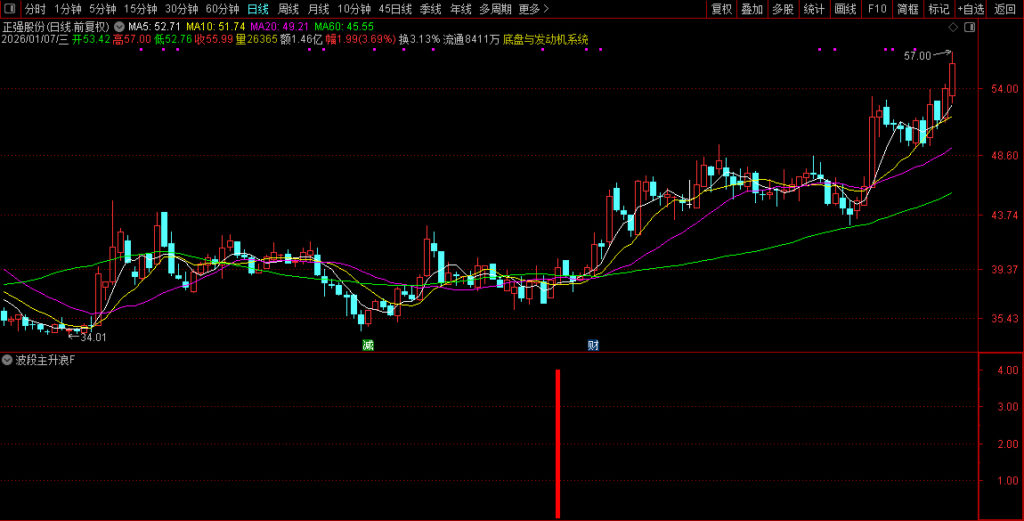This screenshot has height=521, width=1024.
Task: Toggle the left sidebar panel icon
Action: point(10,9)
